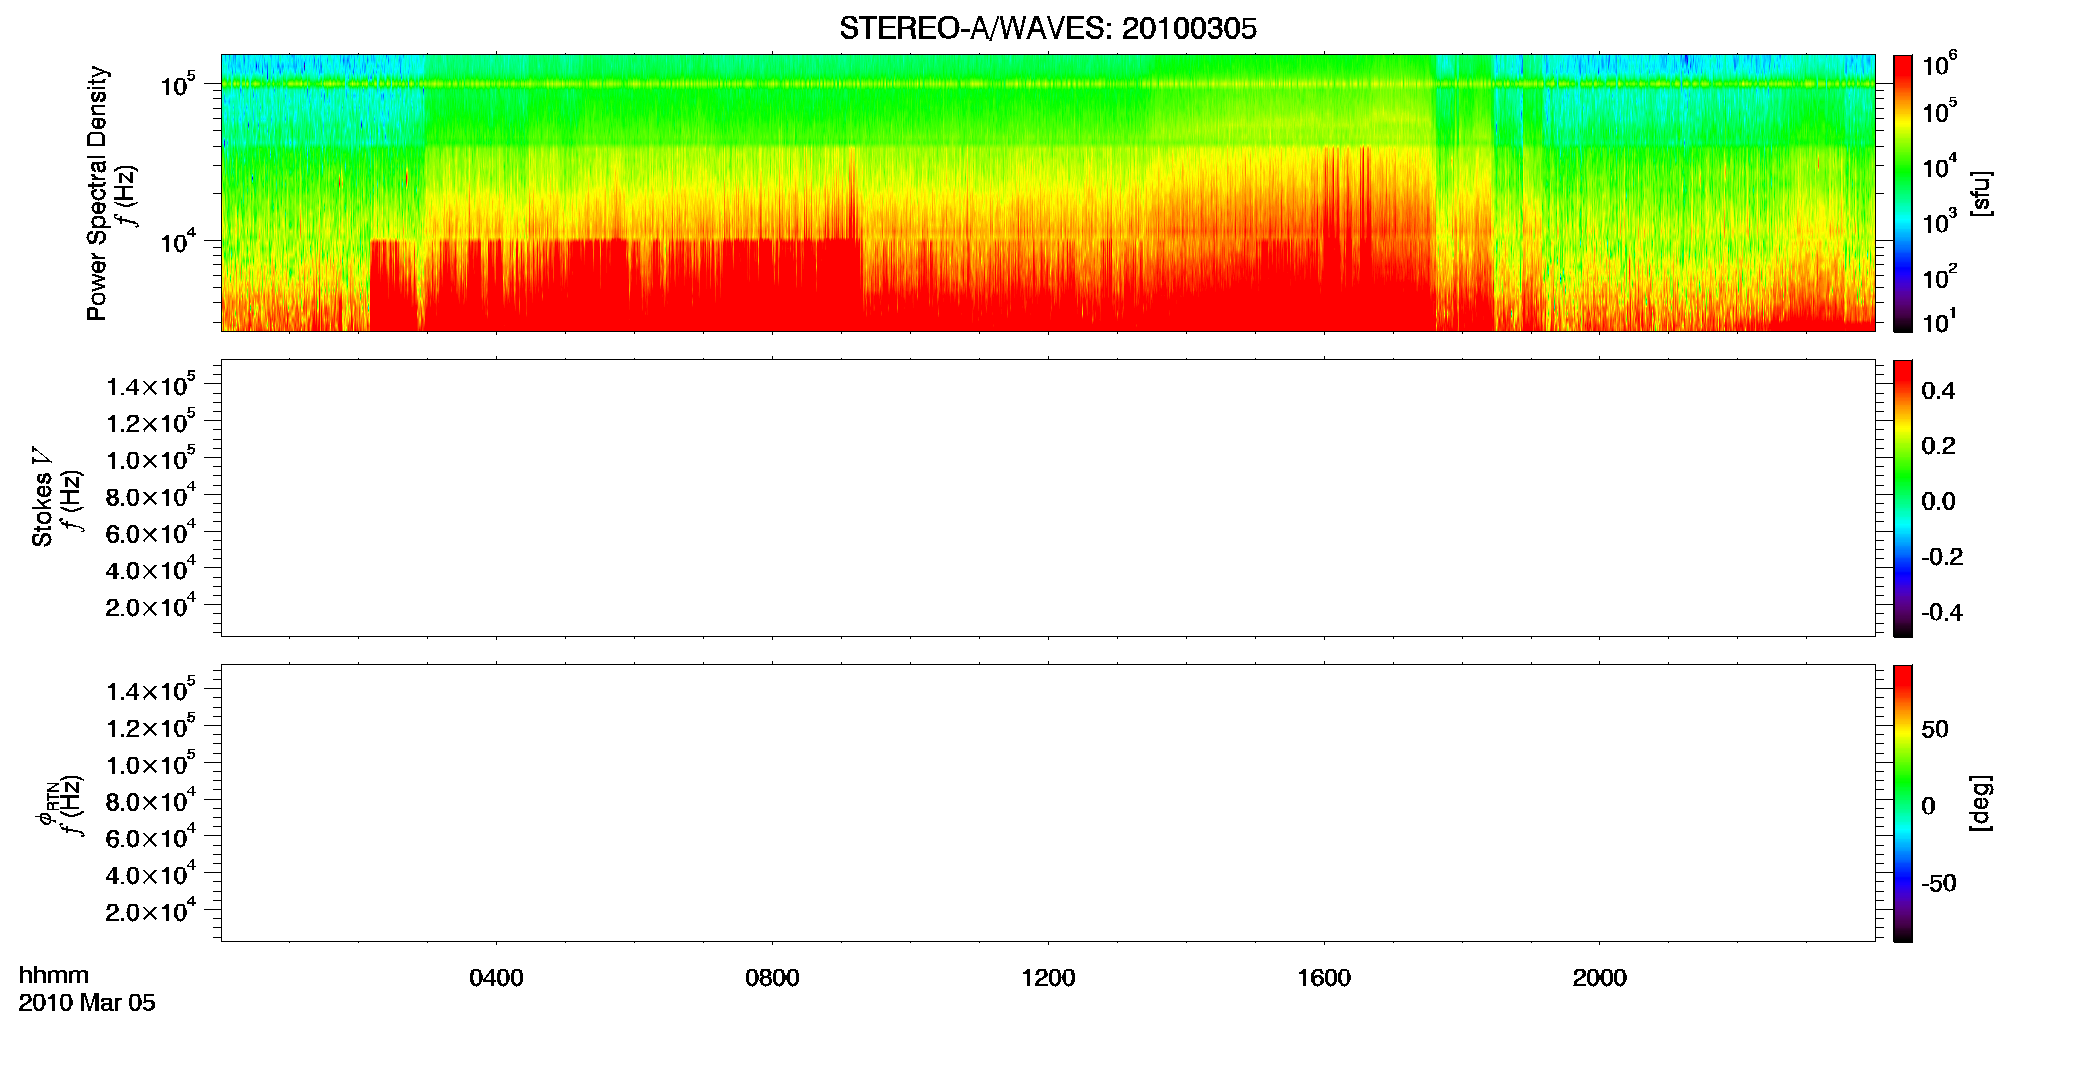
Task: Click the 0.4 Stokes colorbar tick label
Action: click(1938, 391)
